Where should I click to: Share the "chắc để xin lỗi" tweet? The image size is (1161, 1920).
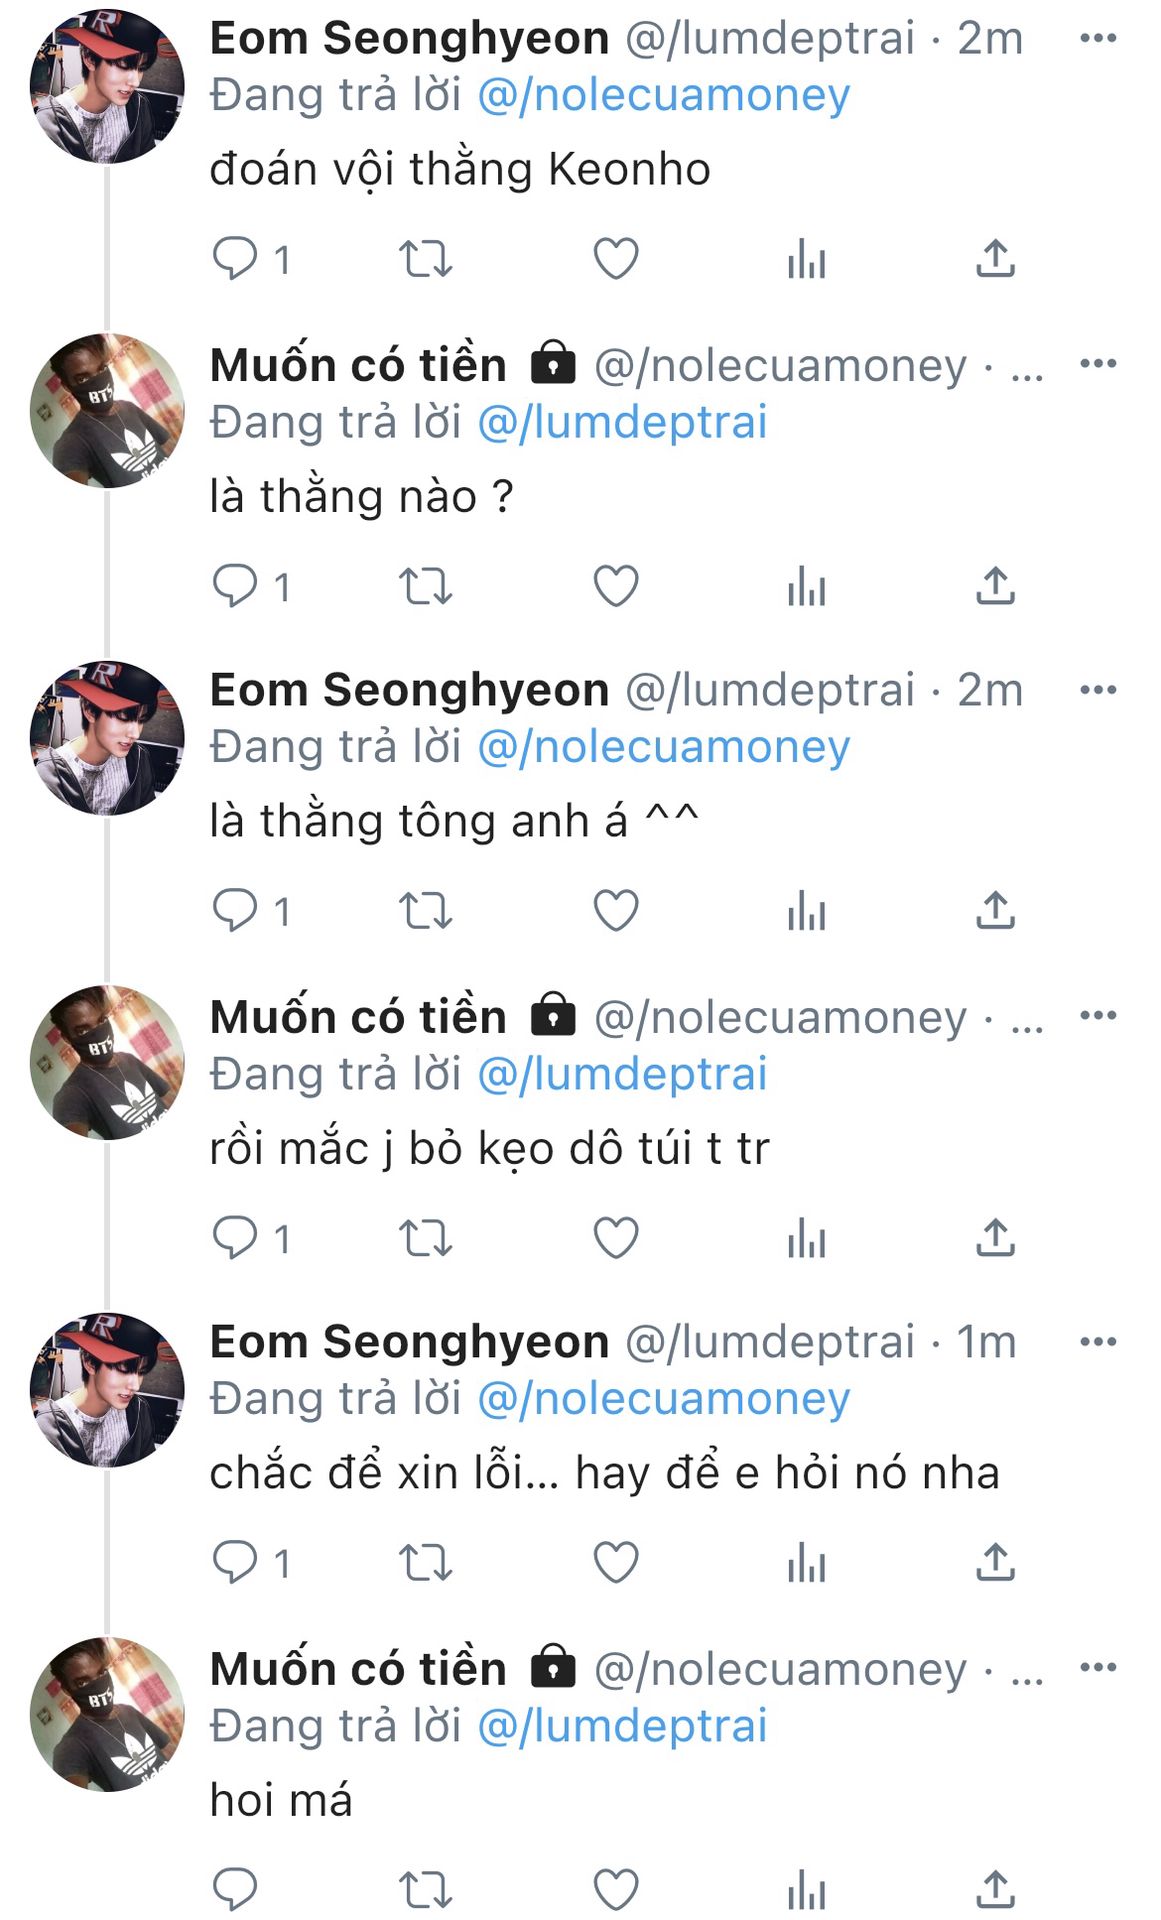(995, 1563)
